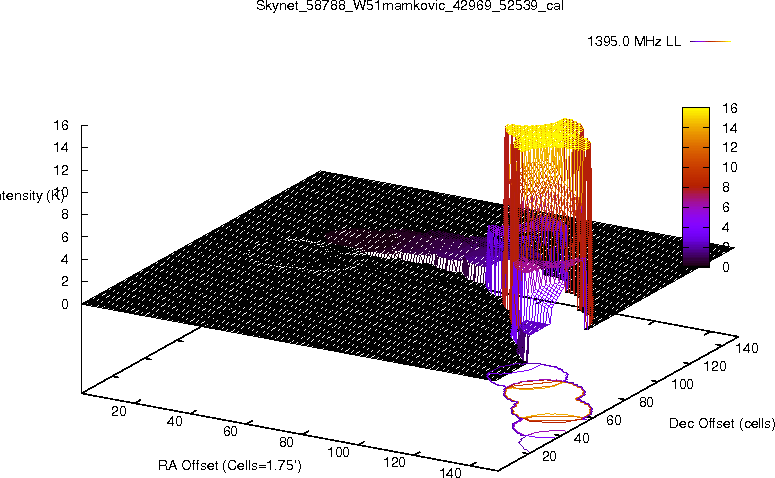Click RA Offset tick label 120
Viewport: 775px width, 478px height.
click(394, 462)
